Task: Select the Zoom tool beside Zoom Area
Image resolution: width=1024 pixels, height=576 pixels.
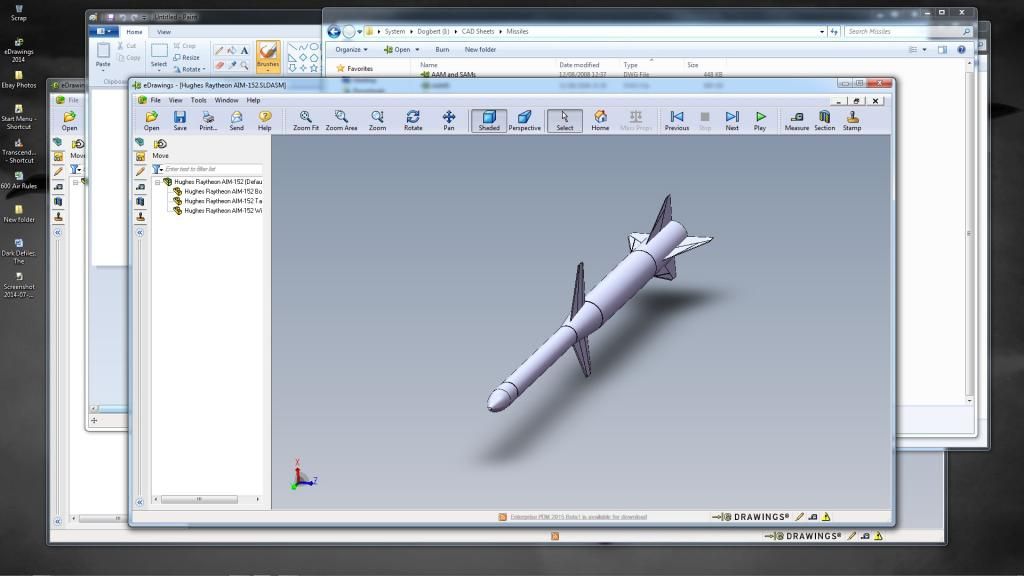Action: tap(377, 121)
